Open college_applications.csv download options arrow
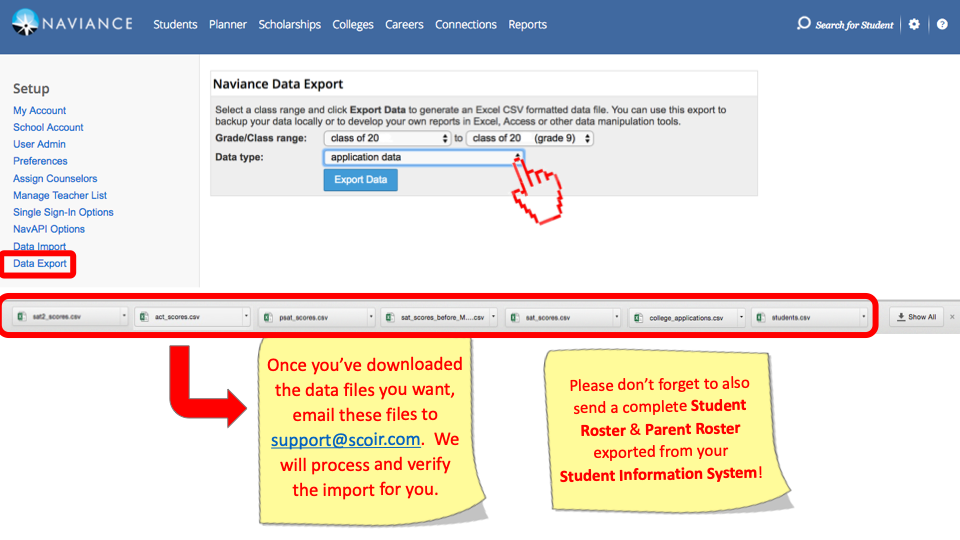The width and height of the screenshot is (960, 540). [741, 317]
